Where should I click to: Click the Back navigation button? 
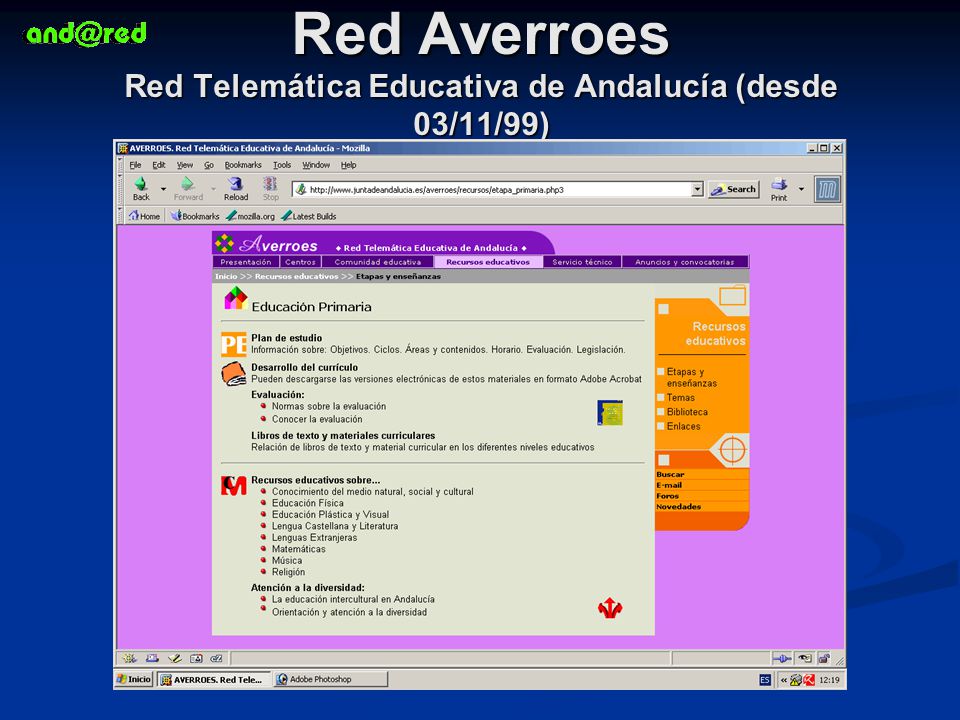[141, 189]
